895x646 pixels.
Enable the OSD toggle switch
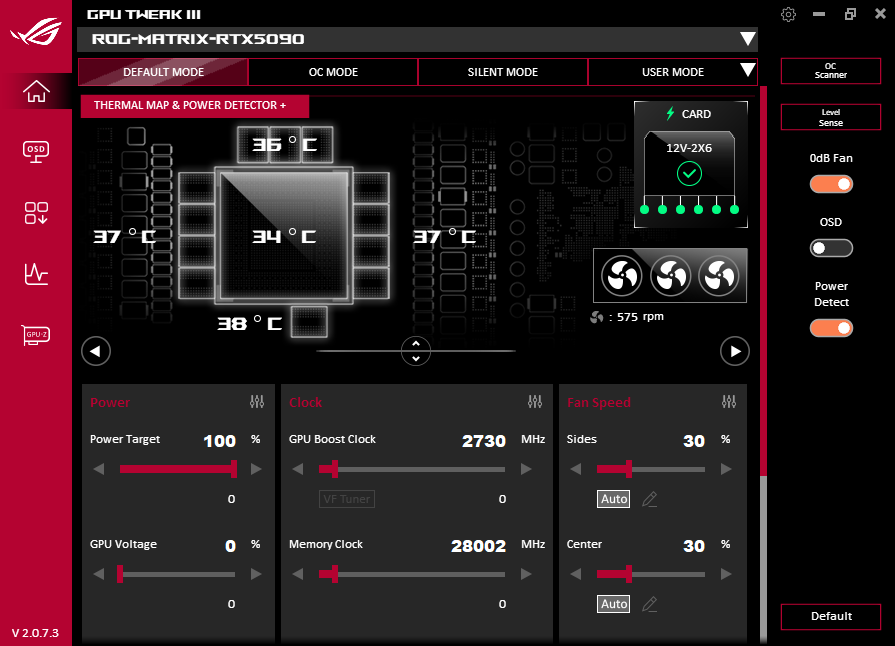point(831,248)
